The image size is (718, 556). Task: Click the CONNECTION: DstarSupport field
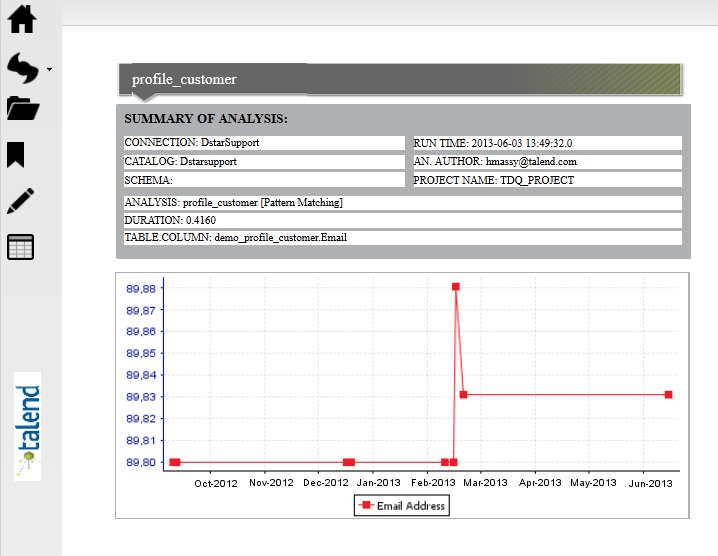tap(264, 143)
